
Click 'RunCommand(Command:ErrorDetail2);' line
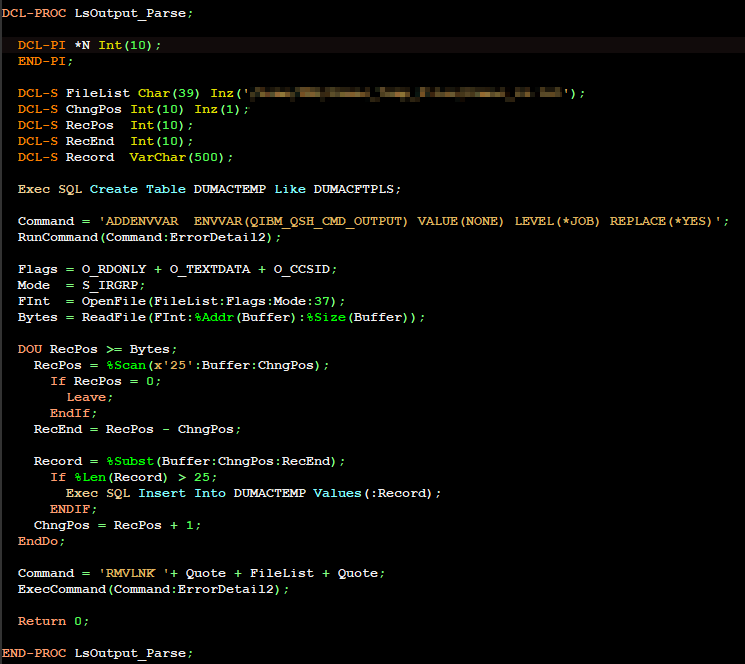149,237
